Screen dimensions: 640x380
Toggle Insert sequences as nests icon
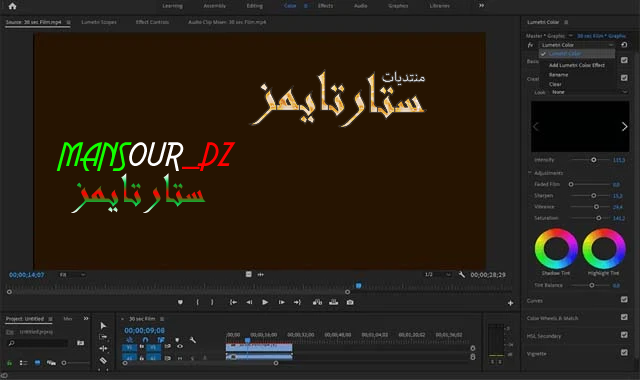pos(129,340)
